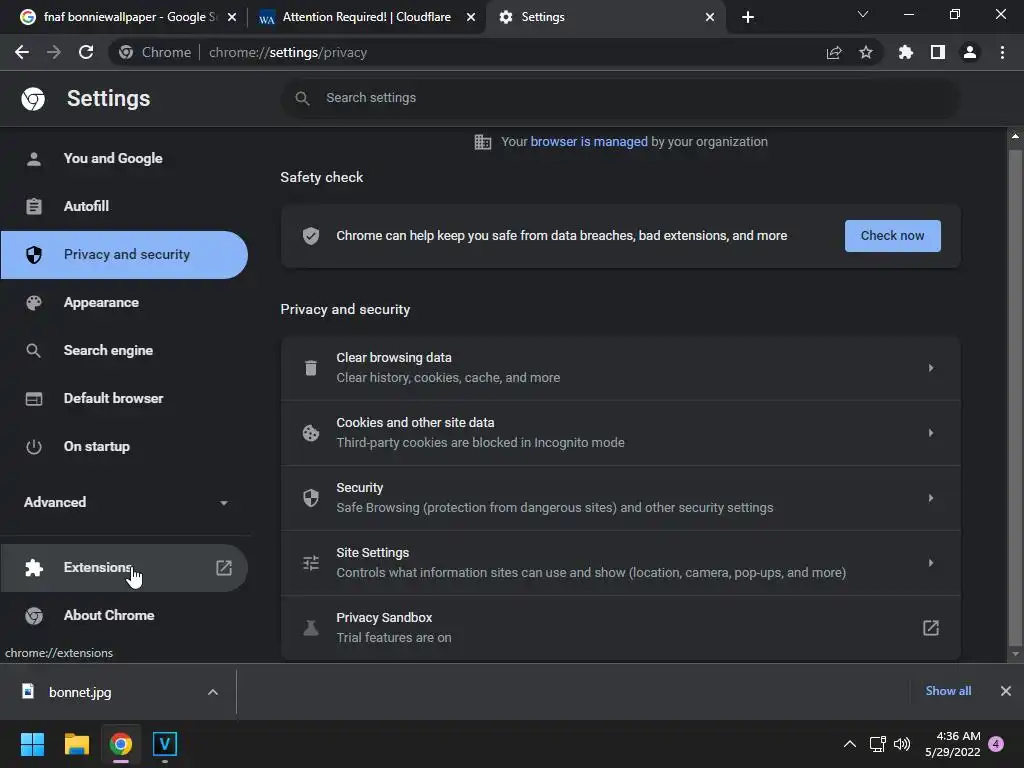Close the downloads bar
Image resolution: width=1024 pixels, height=768 pixels.
click(1006, 691)
